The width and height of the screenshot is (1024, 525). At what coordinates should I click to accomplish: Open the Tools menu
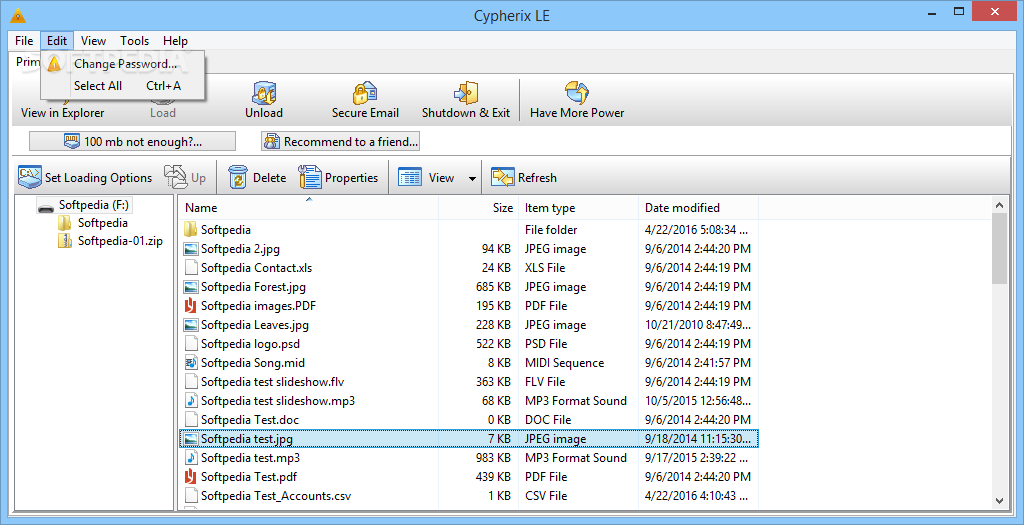coord(135,40)
